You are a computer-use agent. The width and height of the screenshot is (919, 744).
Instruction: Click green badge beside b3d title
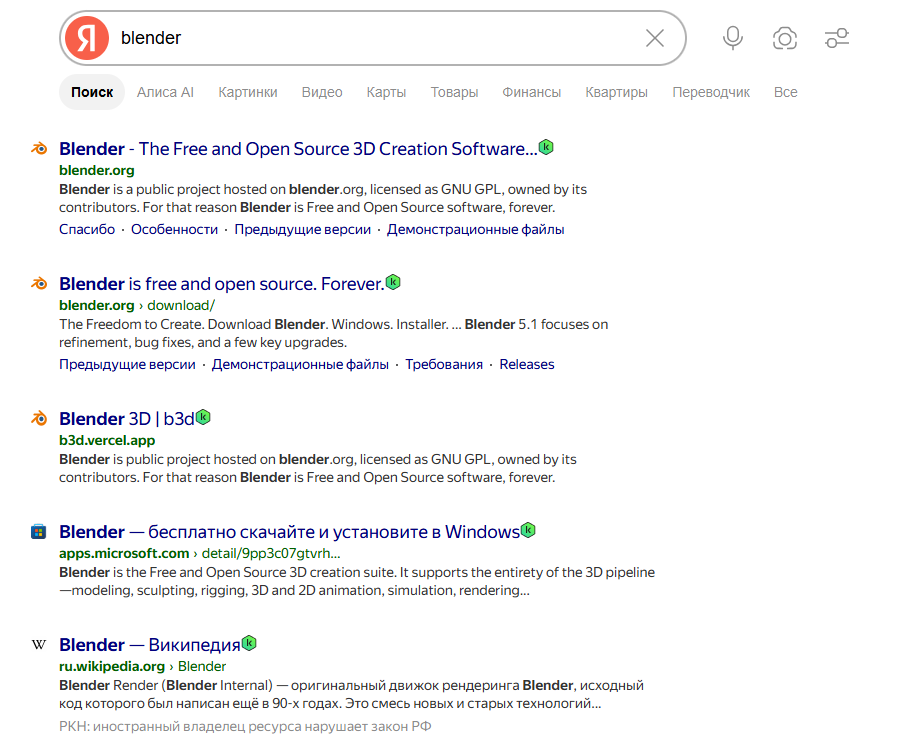pyautogui.click(x=203, y=417)
